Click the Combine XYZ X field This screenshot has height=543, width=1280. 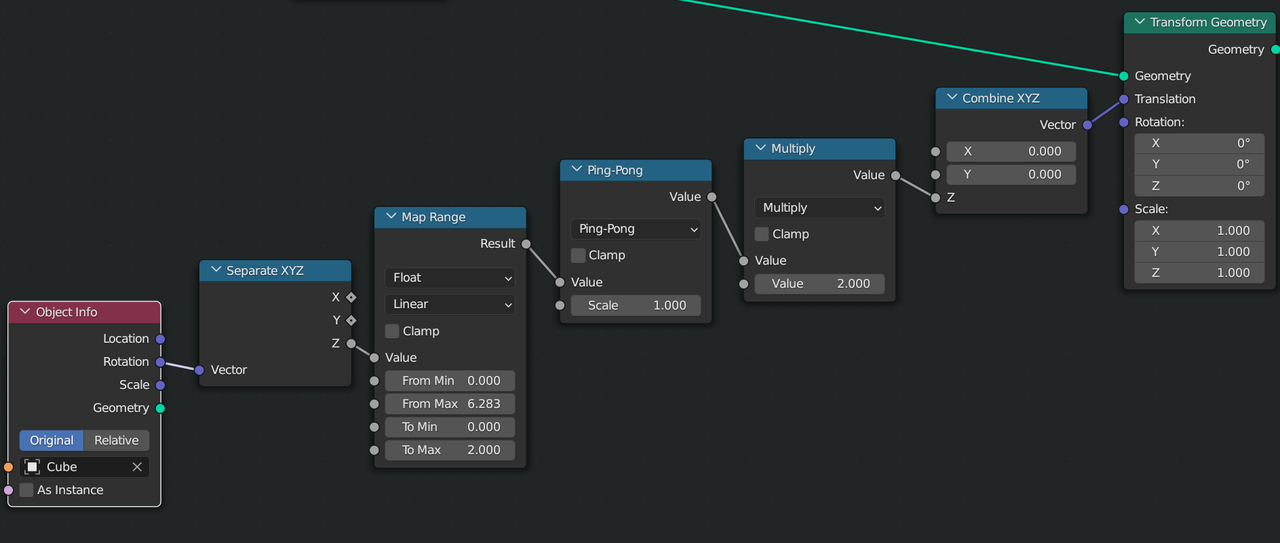[x=1011, y=151]
